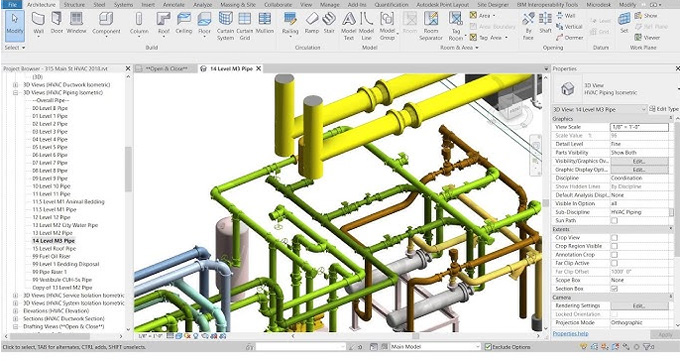The width and height of the screenshot is (680, 361).
Task: Open the Properties help link
Action: click(x=570, y=333)
